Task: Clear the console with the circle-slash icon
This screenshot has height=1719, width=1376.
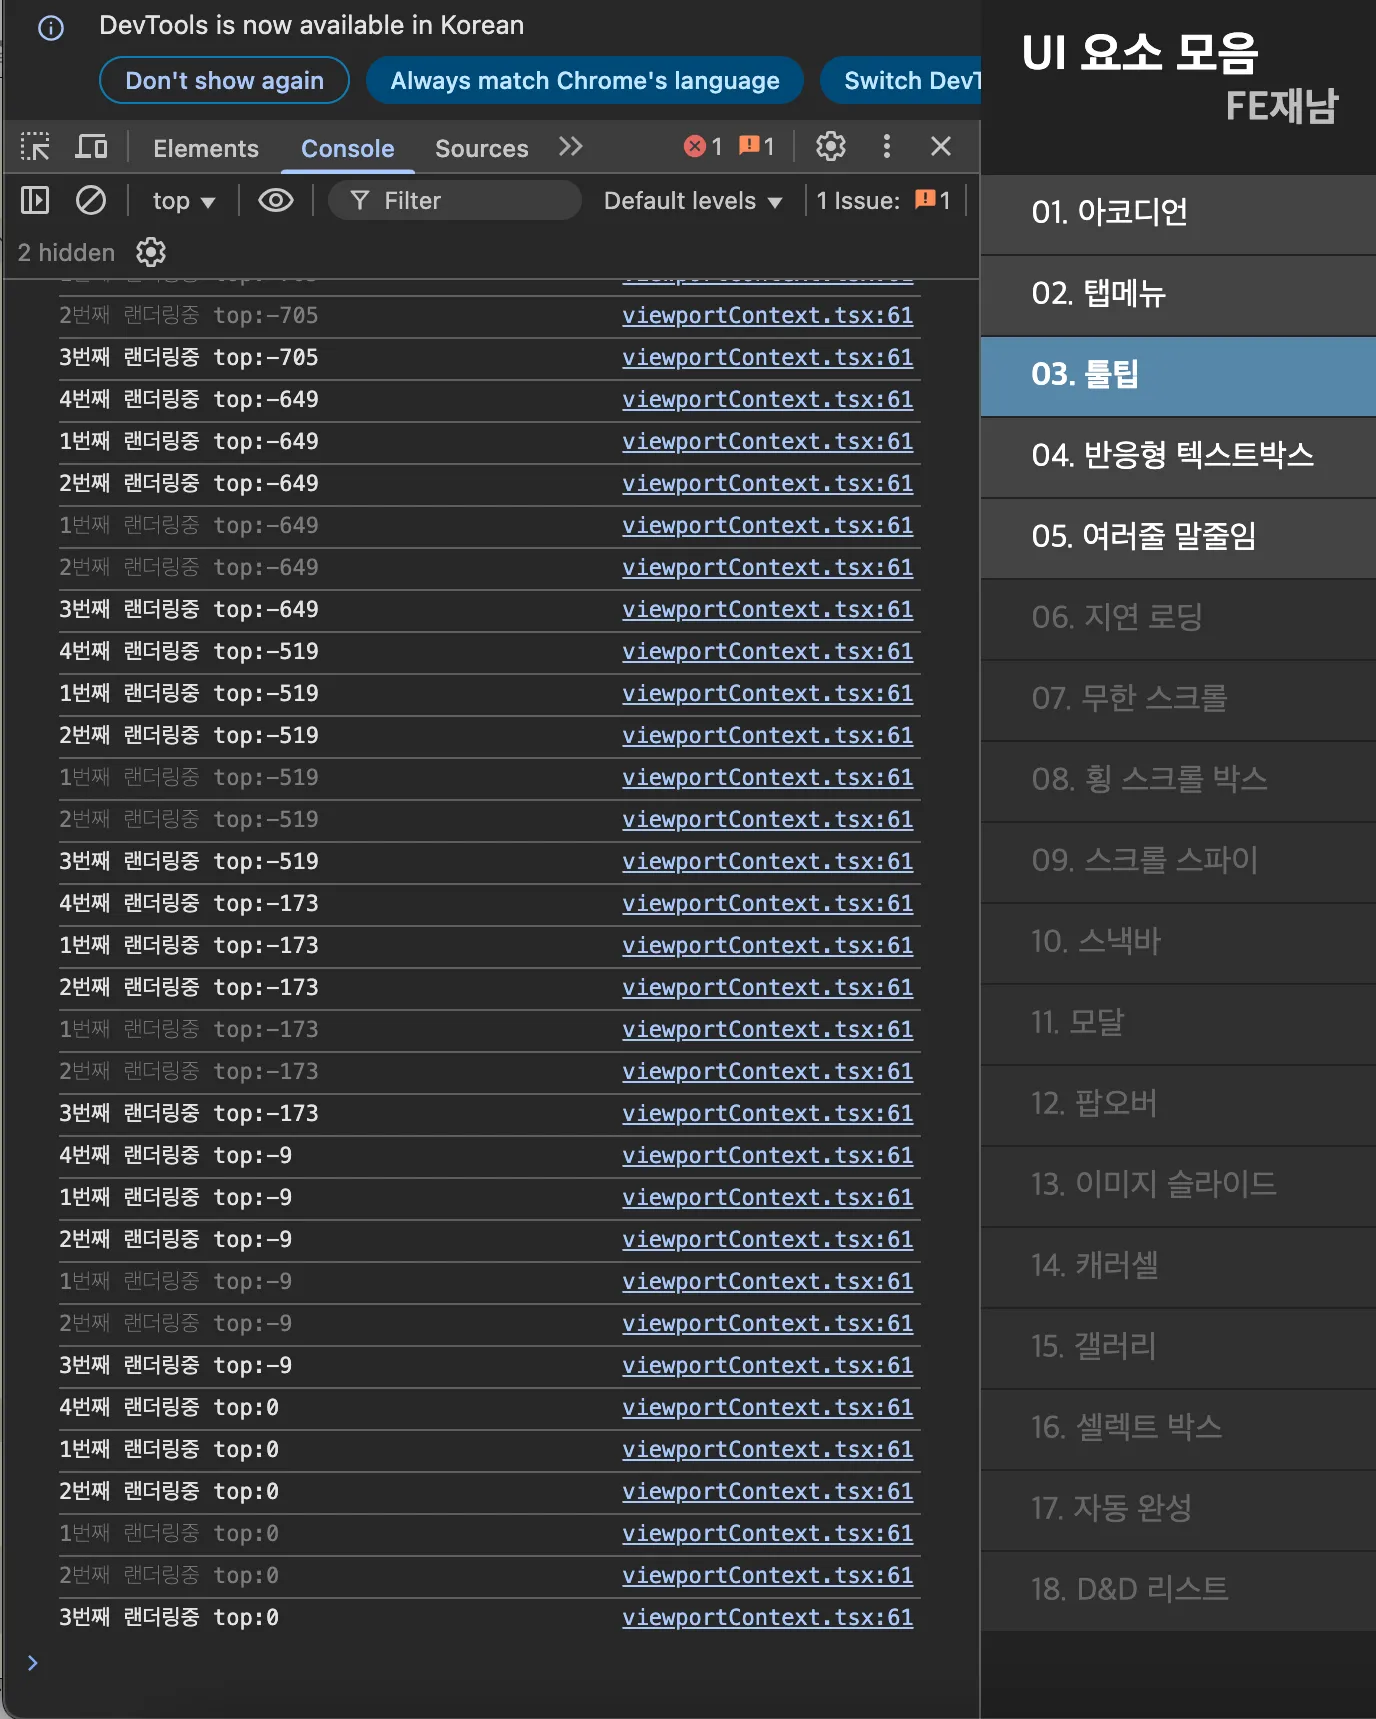Action: click(x=91, y=201)
